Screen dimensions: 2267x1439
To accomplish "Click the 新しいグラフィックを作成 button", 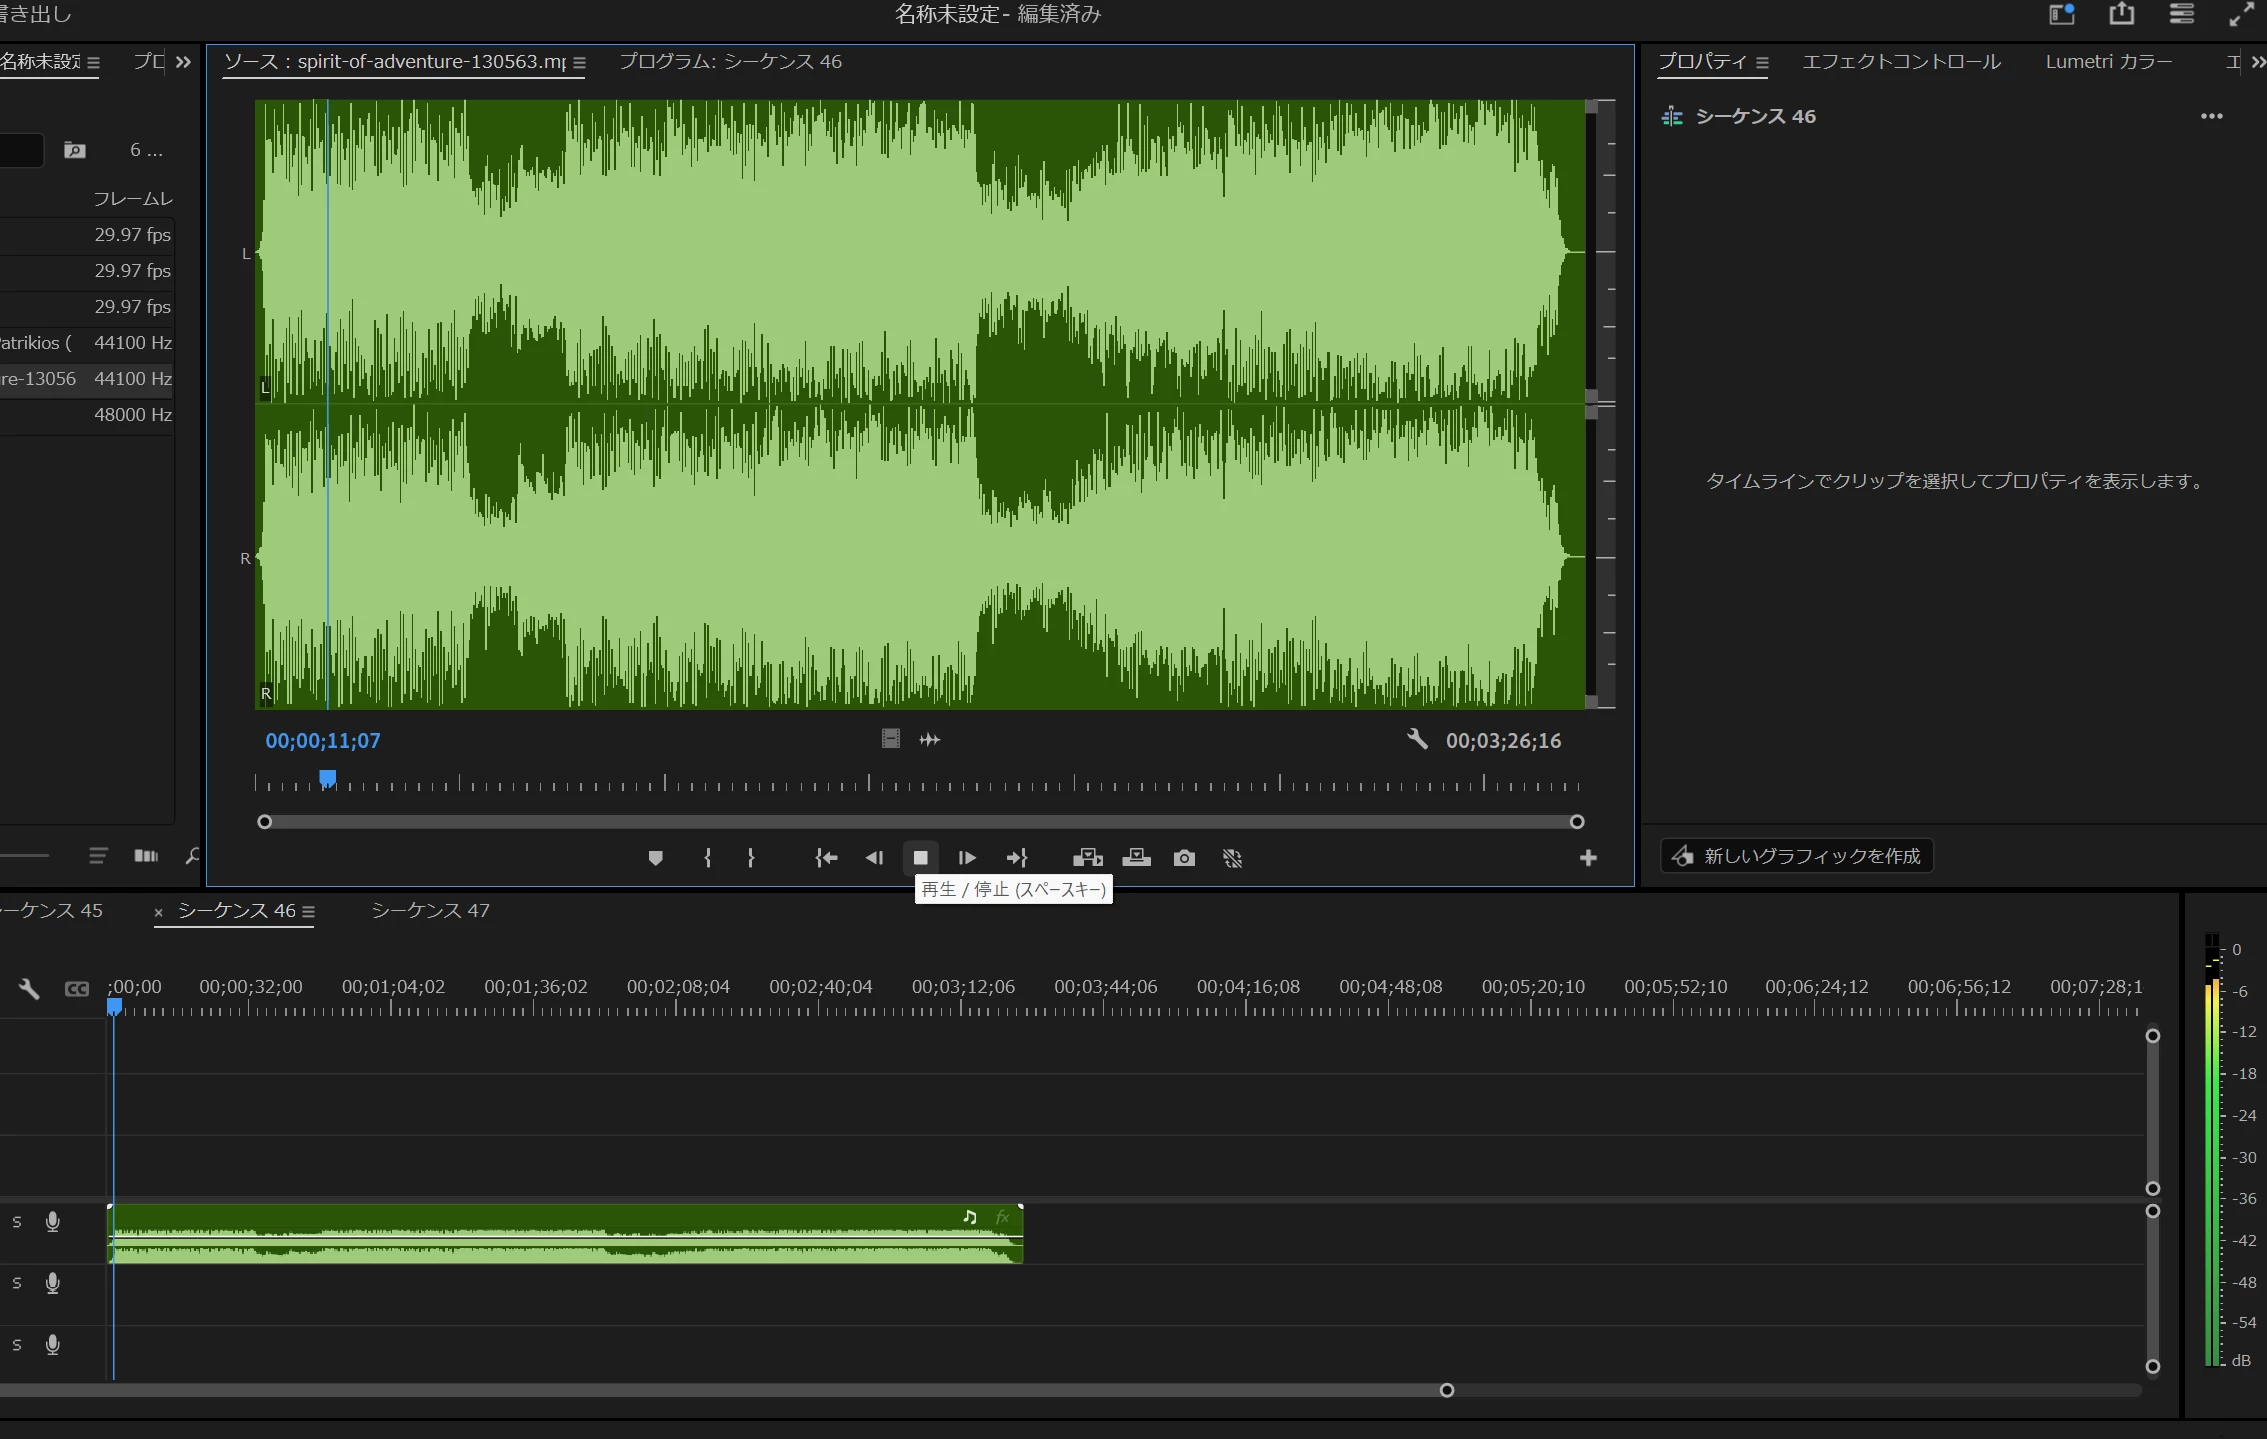I will 1797,856.
